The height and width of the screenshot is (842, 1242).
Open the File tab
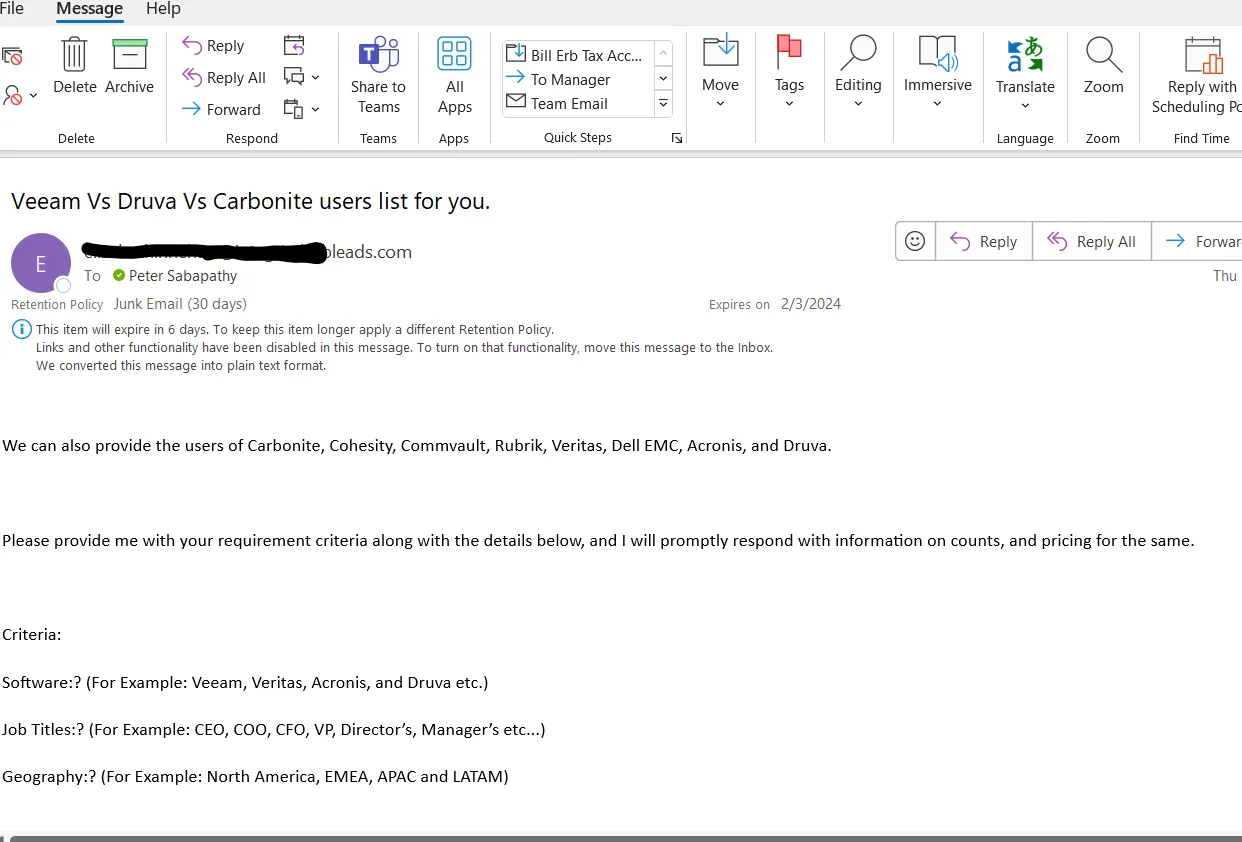pos(12,9)
